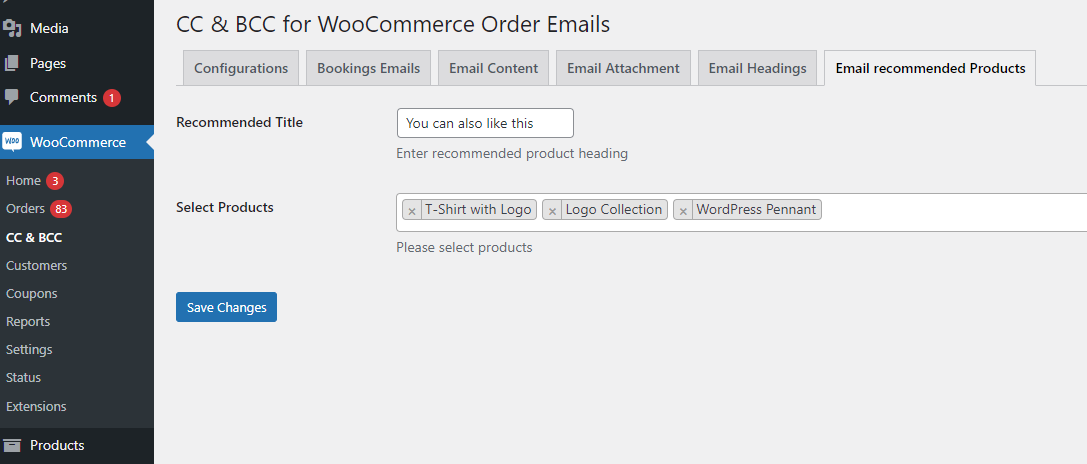Remove T-Shirt with Logo tag

(x=411, y=211)
